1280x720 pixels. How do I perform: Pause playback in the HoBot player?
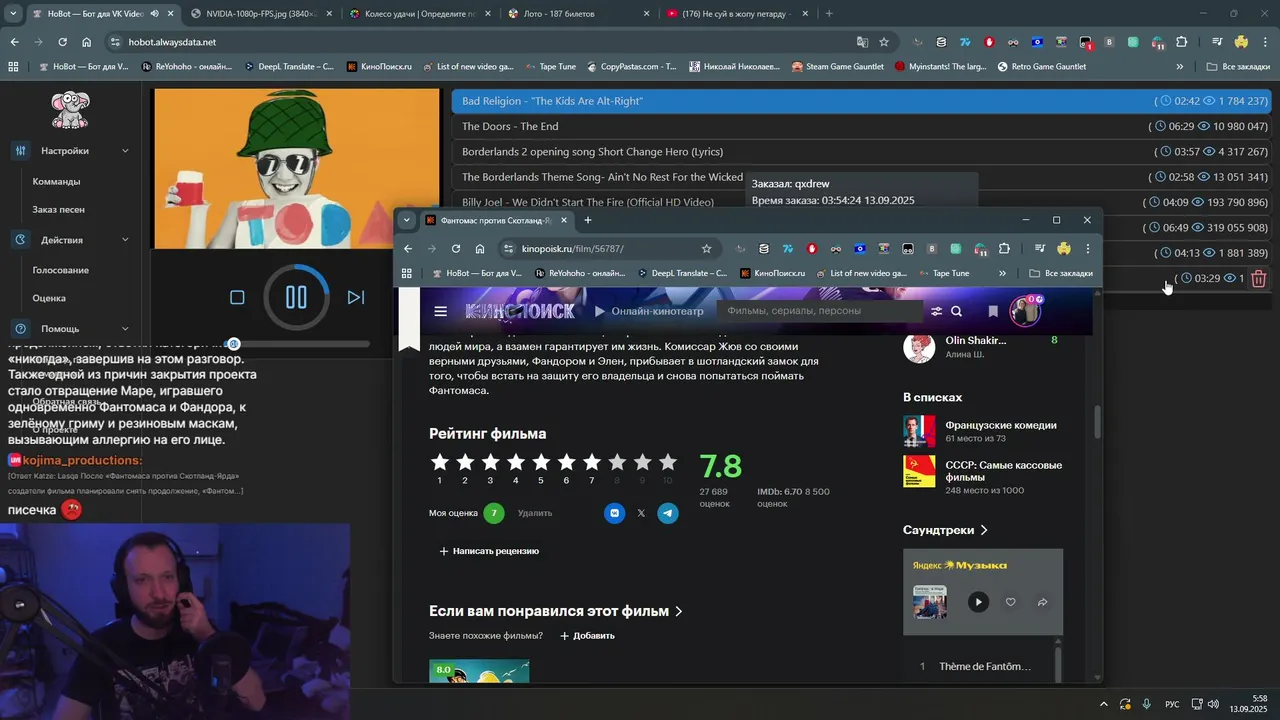pos(296,297)
